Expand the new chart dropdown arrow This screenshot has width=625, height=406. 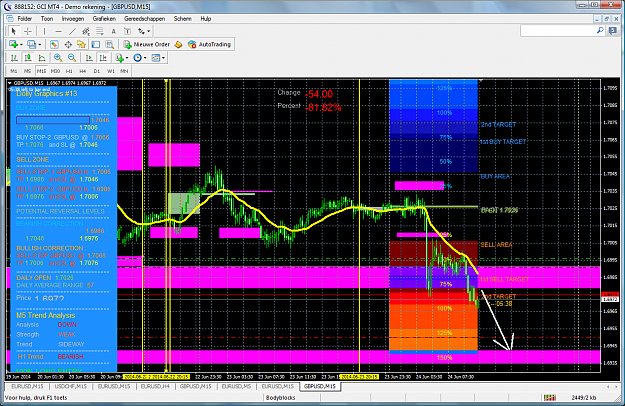21,45
